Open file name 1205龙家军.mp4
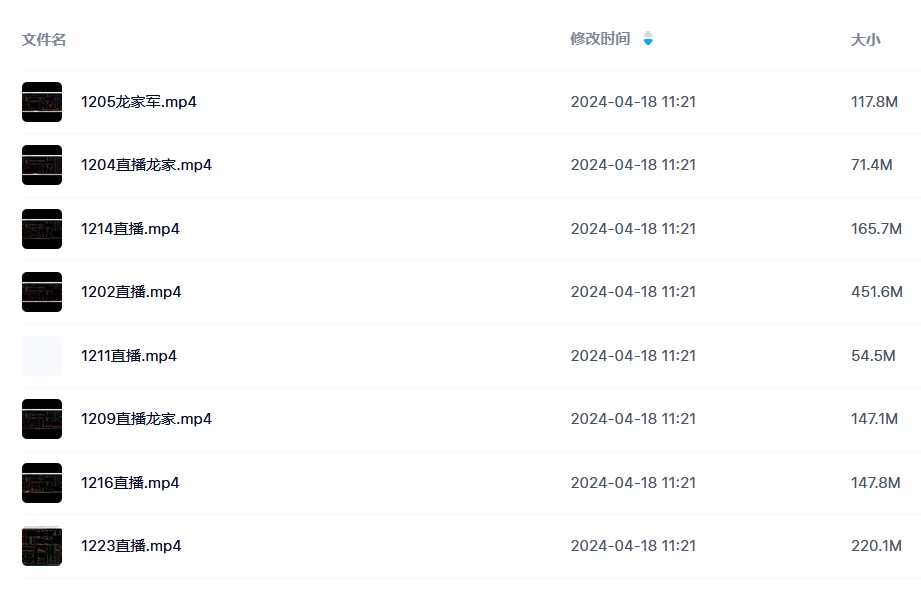This screenshot has width=921, height=599. (139, 102)
